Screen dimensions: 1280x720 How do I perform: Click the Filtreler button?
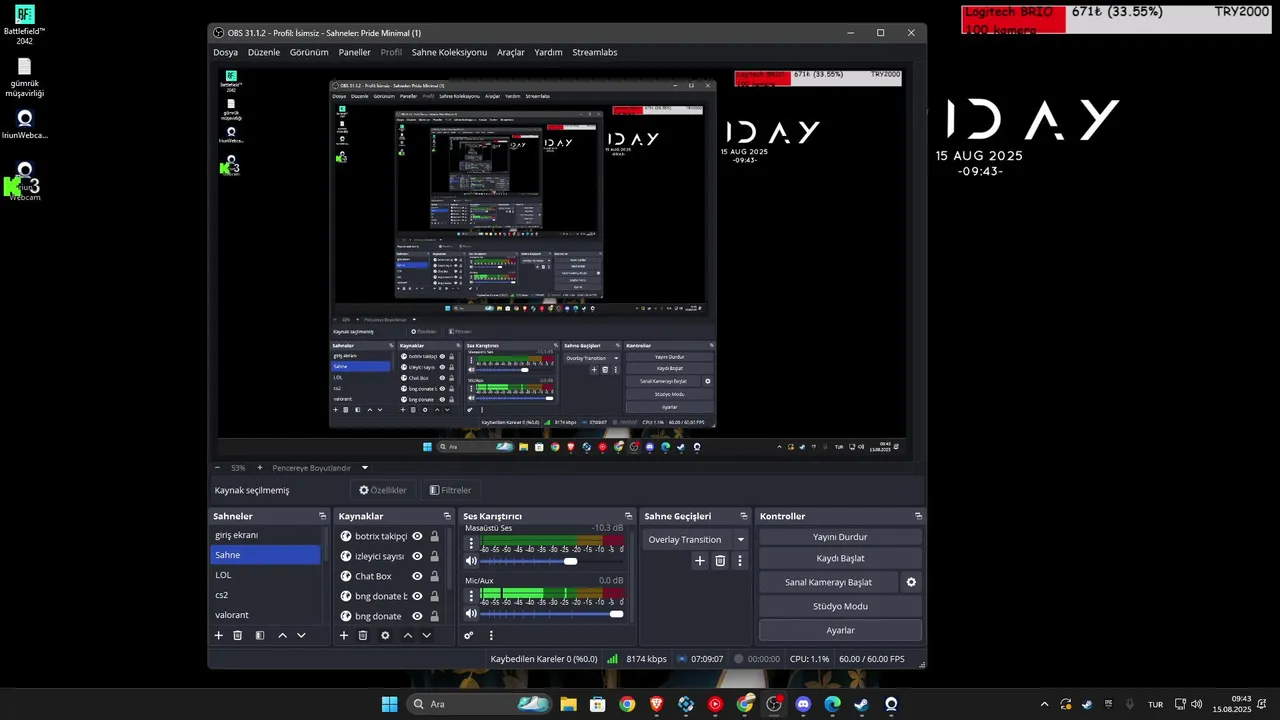pyautogui.click(x=450, y=490)
